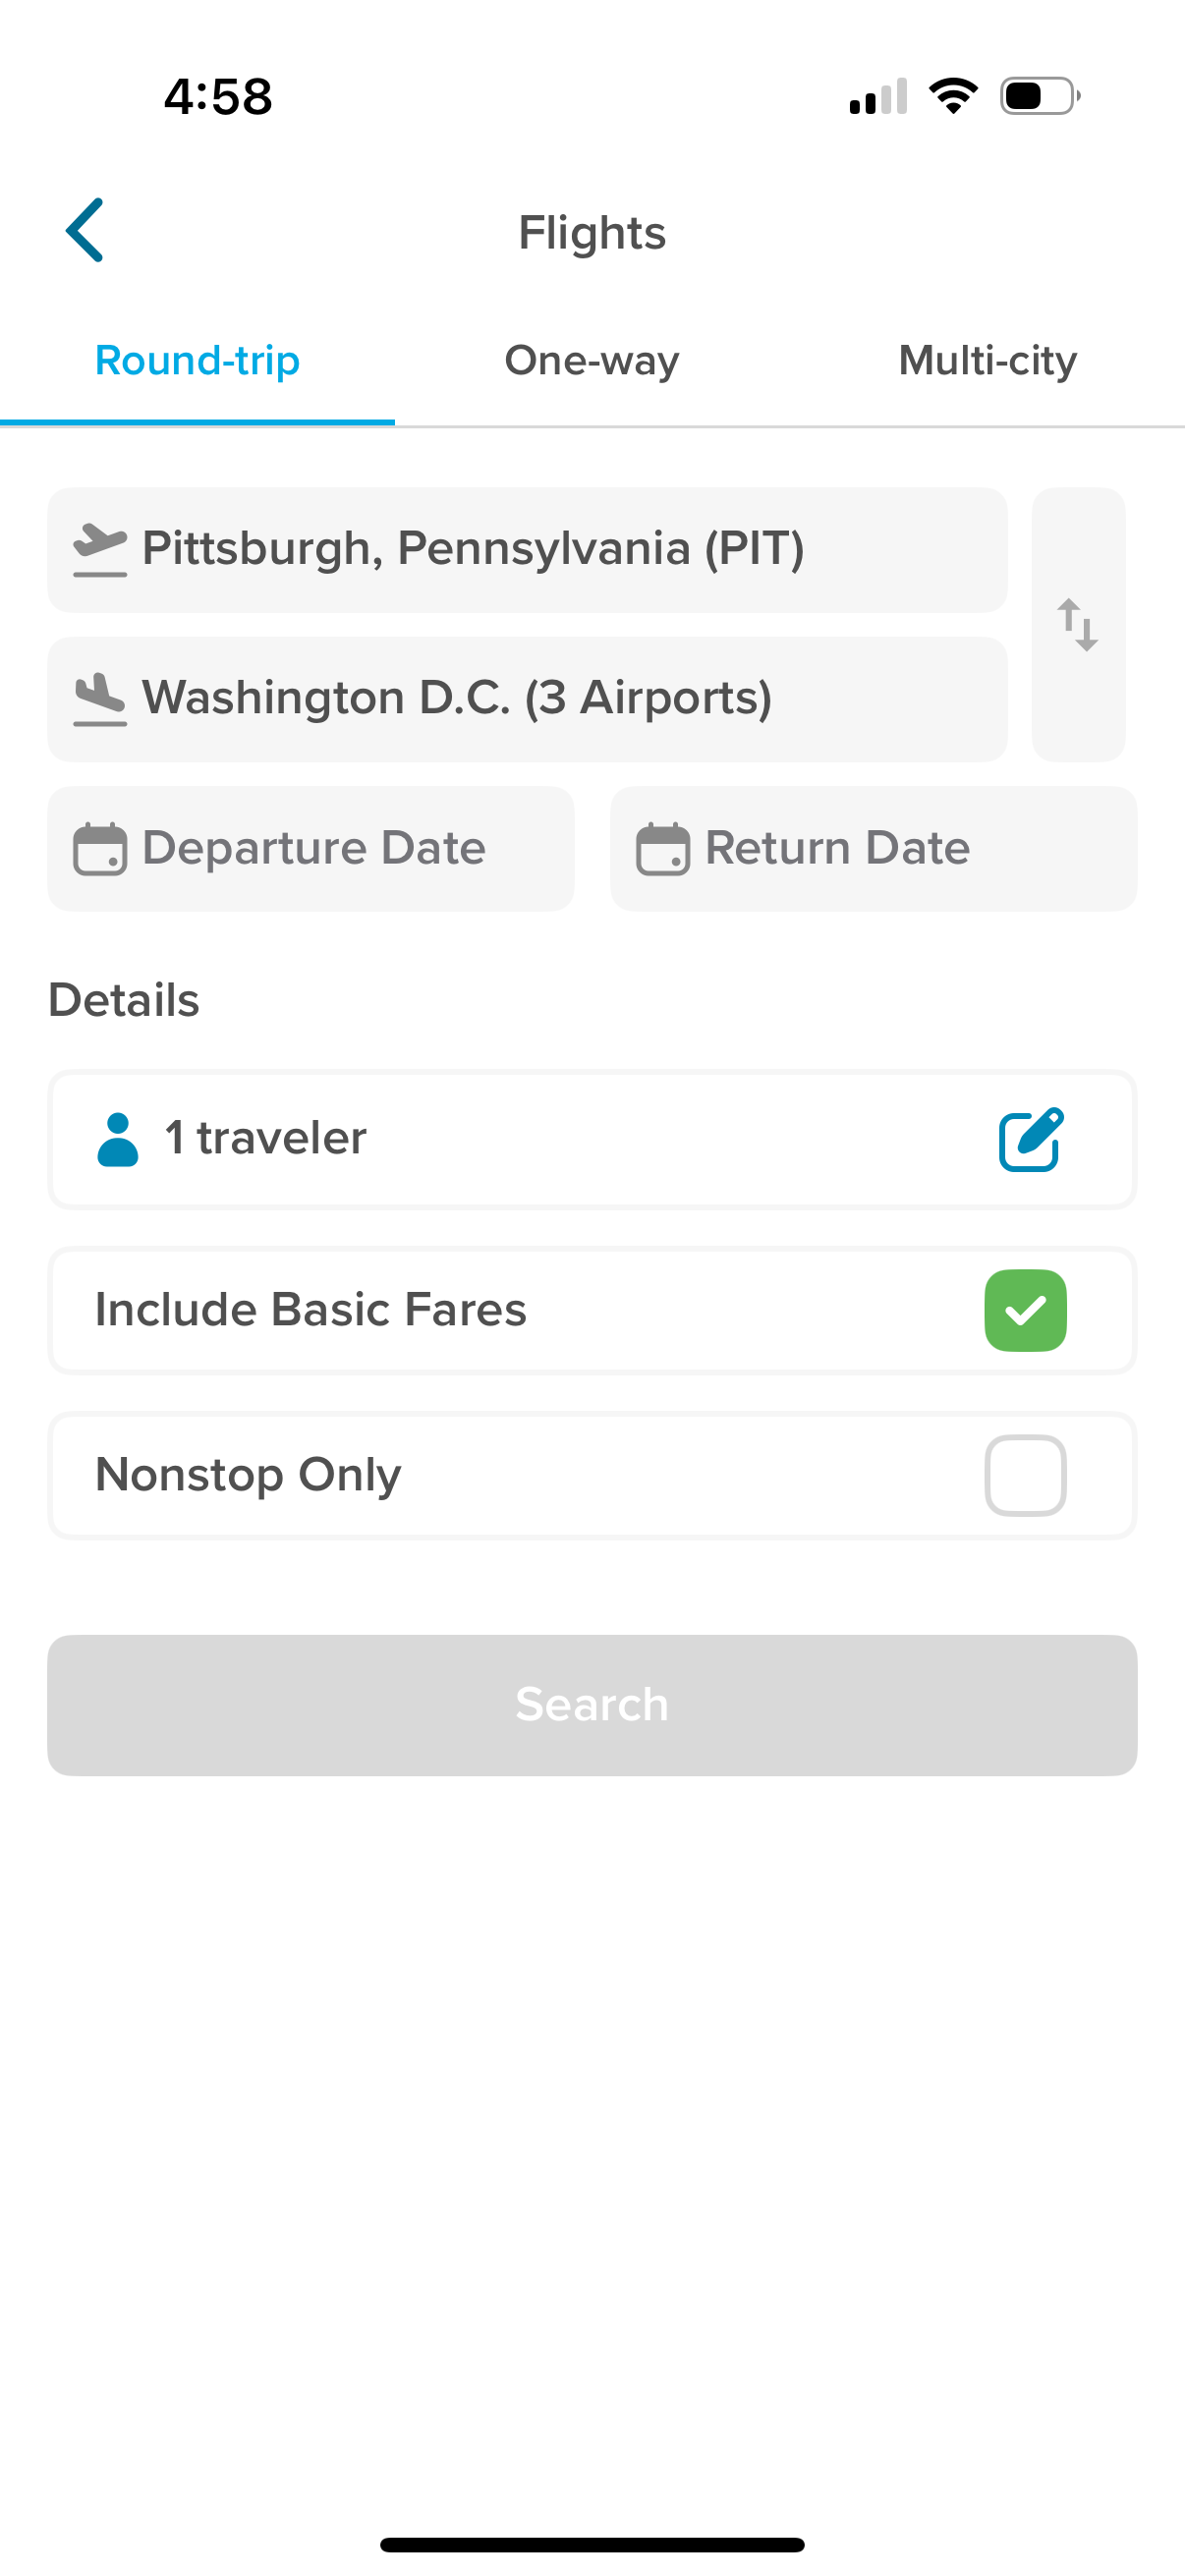Screen dimensions: 1185x2576
Task: Open the Departure Date picker
Action: click(312, 849)
